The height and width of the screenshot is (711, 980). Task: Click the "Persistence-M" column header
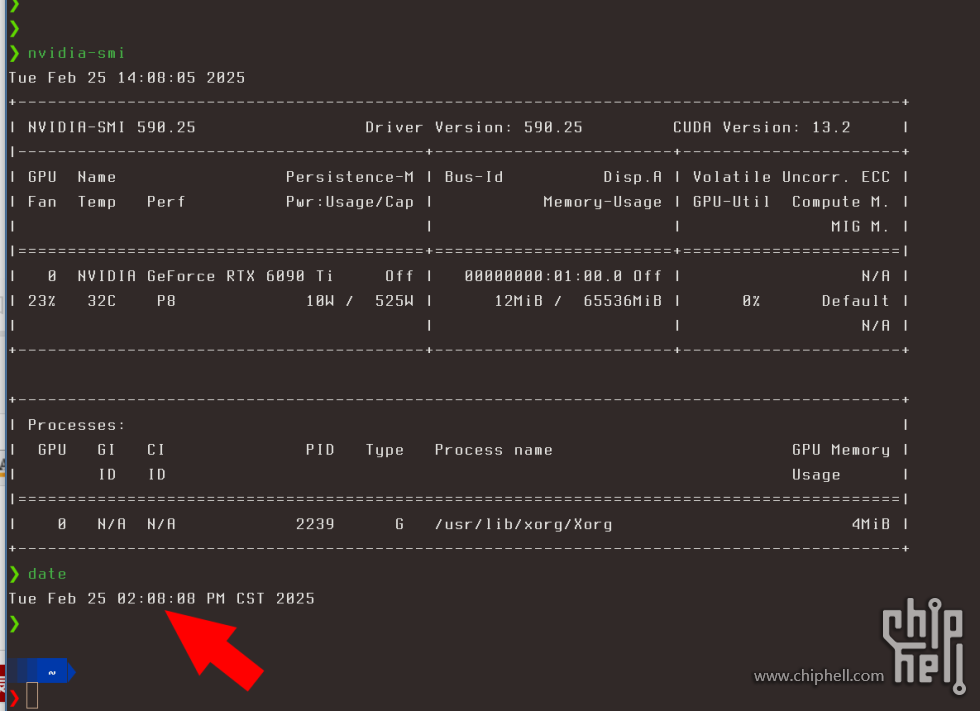click(x=350, y=177)
